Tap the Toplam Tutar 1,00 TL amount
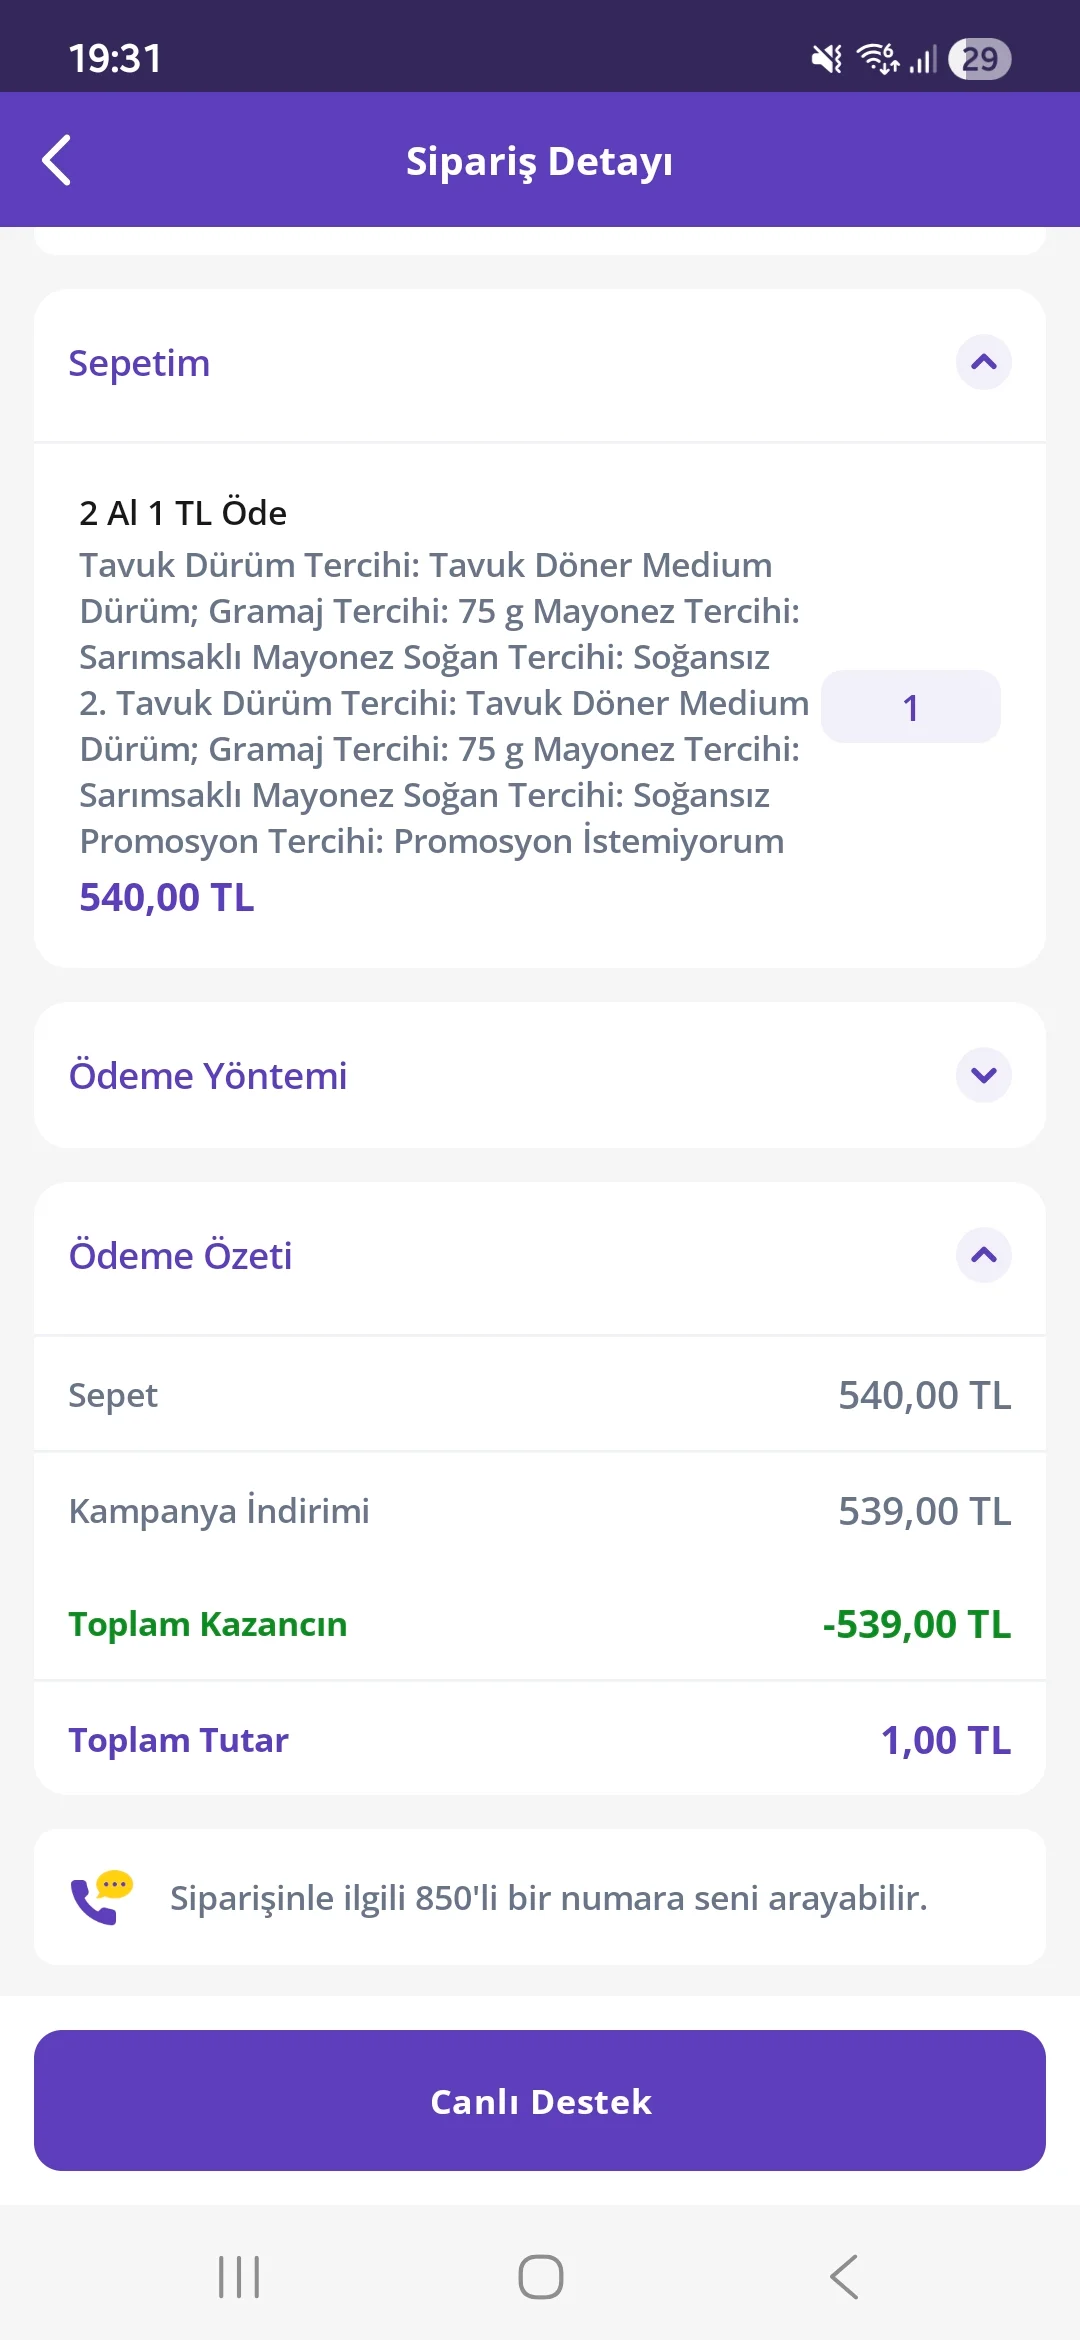1080x2340 pixels. coord(945,1740)
